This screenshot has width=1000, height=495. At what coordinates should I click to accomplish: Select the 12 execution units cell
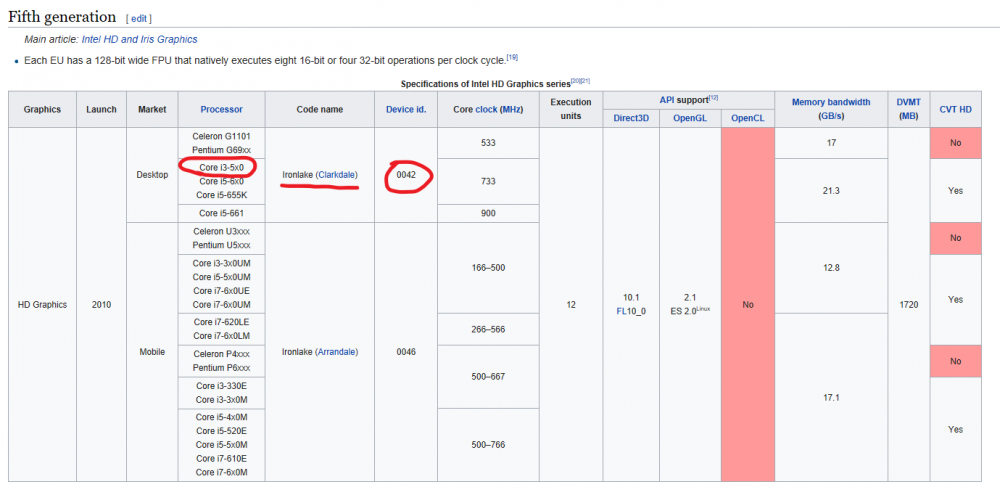(571, 304)
